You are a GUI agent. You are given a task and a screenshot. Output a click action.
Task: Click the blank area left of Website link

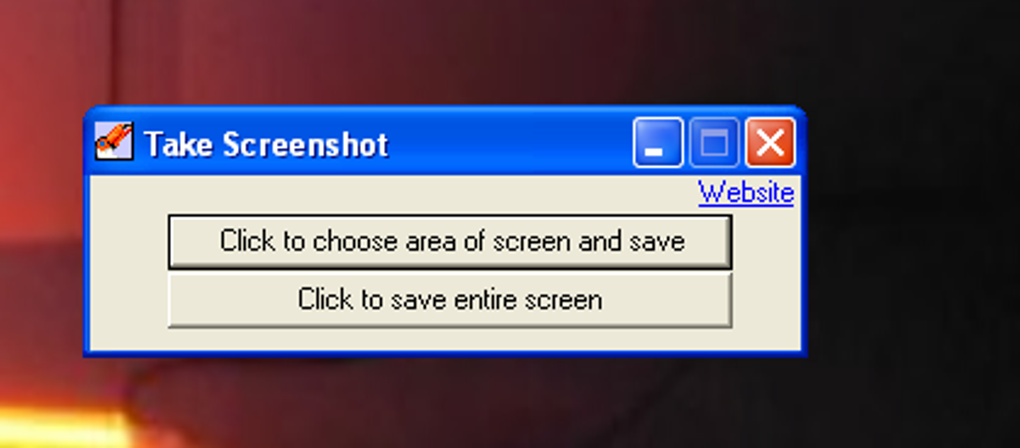390,194
